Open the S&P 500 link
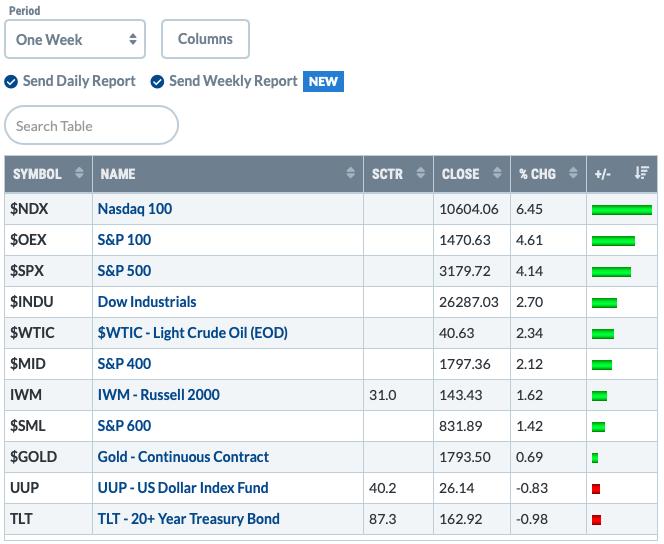 click(124, 271)
